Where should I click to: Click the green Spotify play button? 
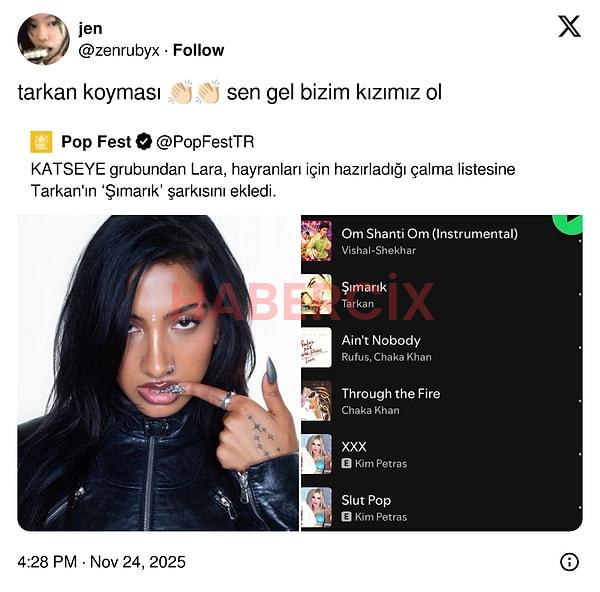[x=568, y=222]
